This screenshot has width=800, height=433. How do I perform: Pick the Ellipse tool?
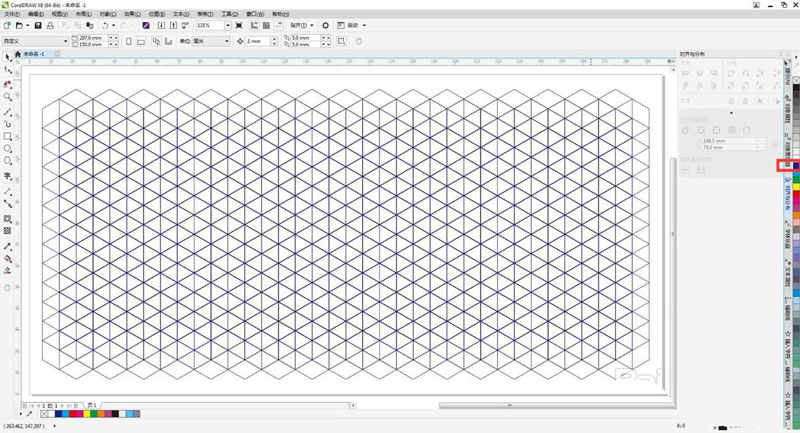[8, 149]
